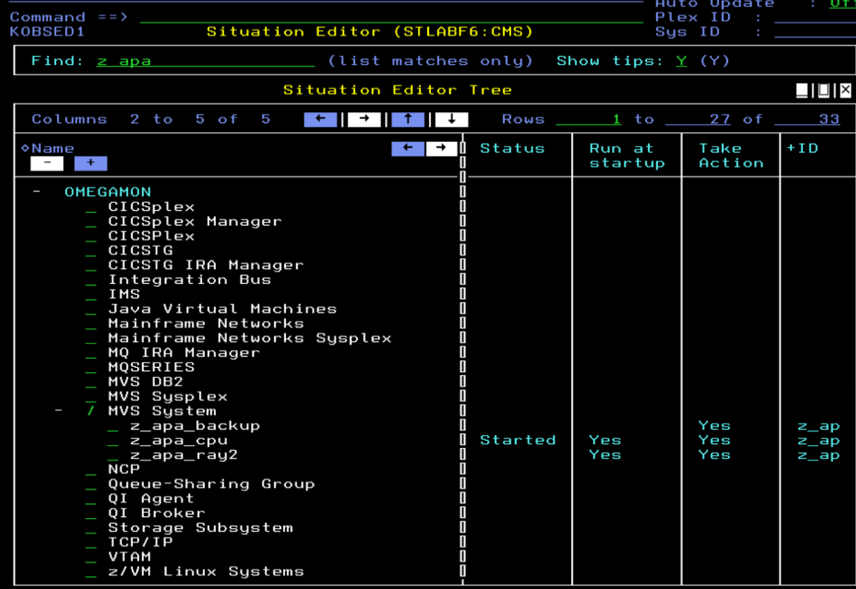Click the Rows starting value 1
Image resolution: width=856 pixels, height=589 pixels.
[x=588, y=119]
